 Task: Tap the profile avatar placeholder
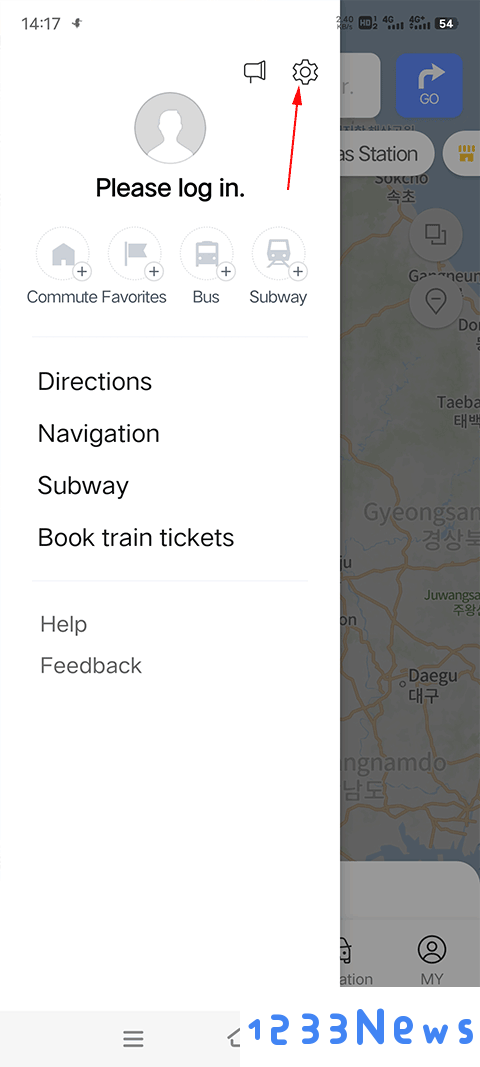coord(170,128)
